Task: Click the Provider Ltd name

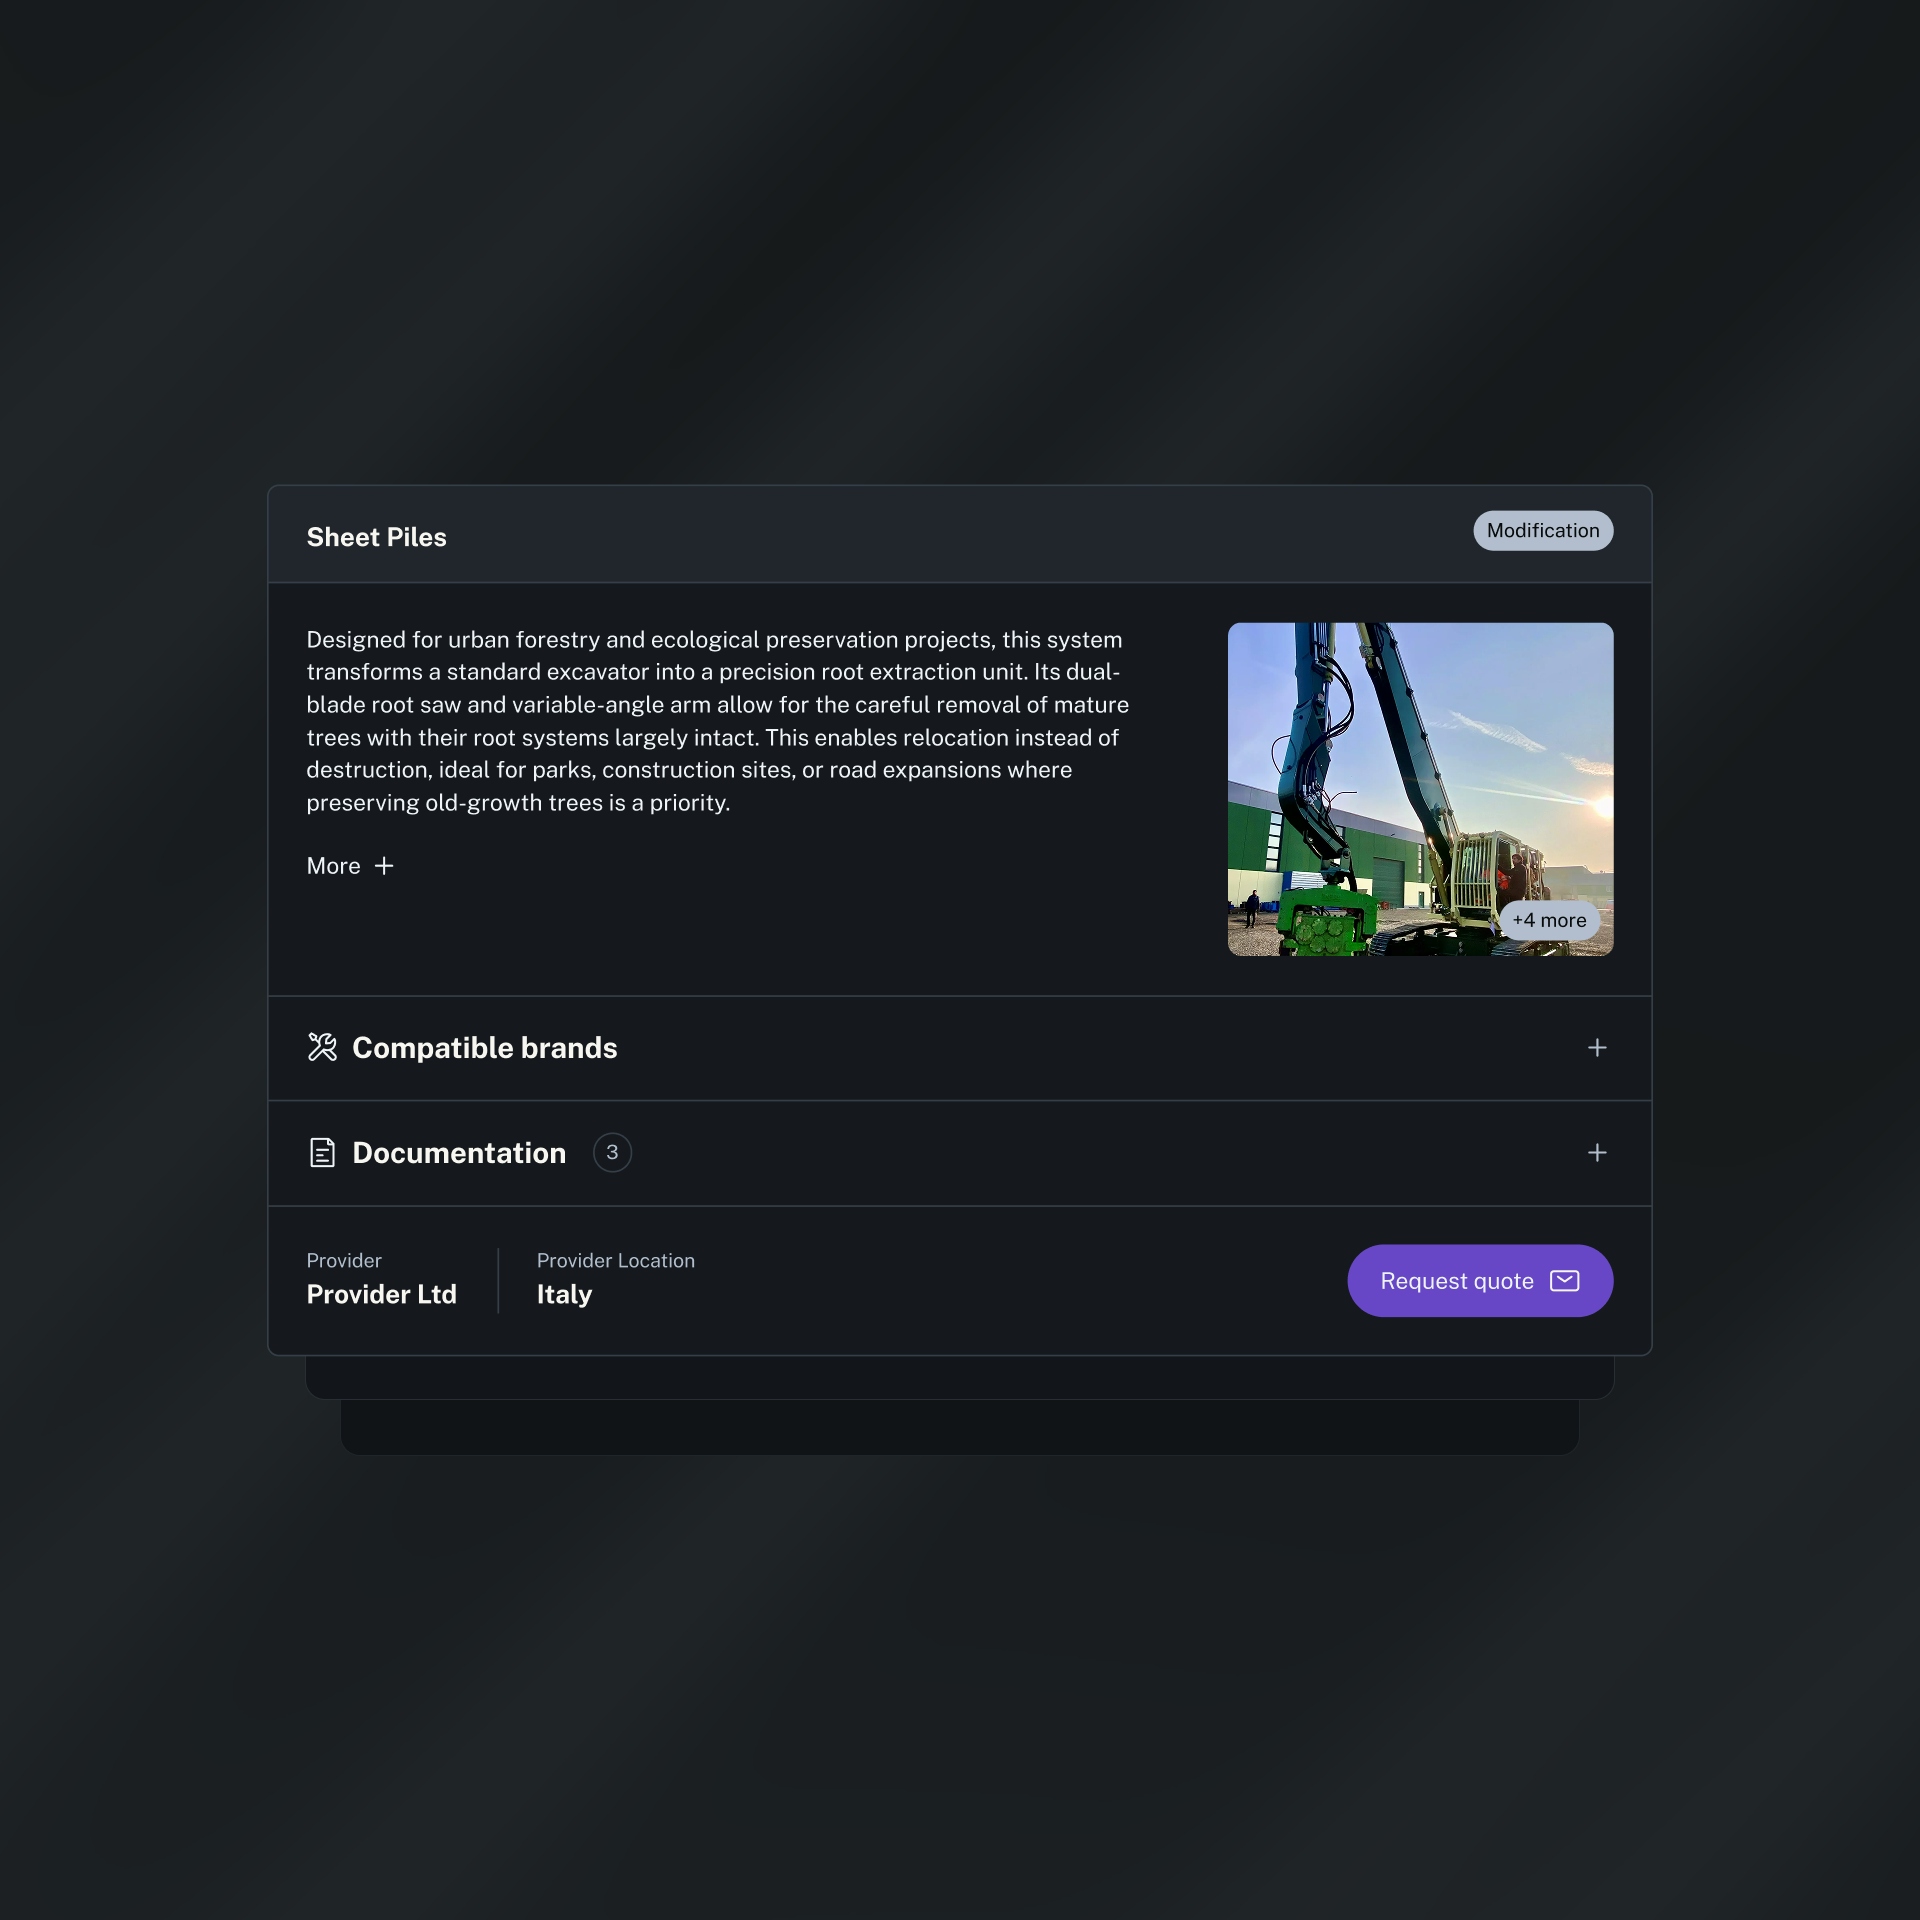Action: pos(381,1294)
